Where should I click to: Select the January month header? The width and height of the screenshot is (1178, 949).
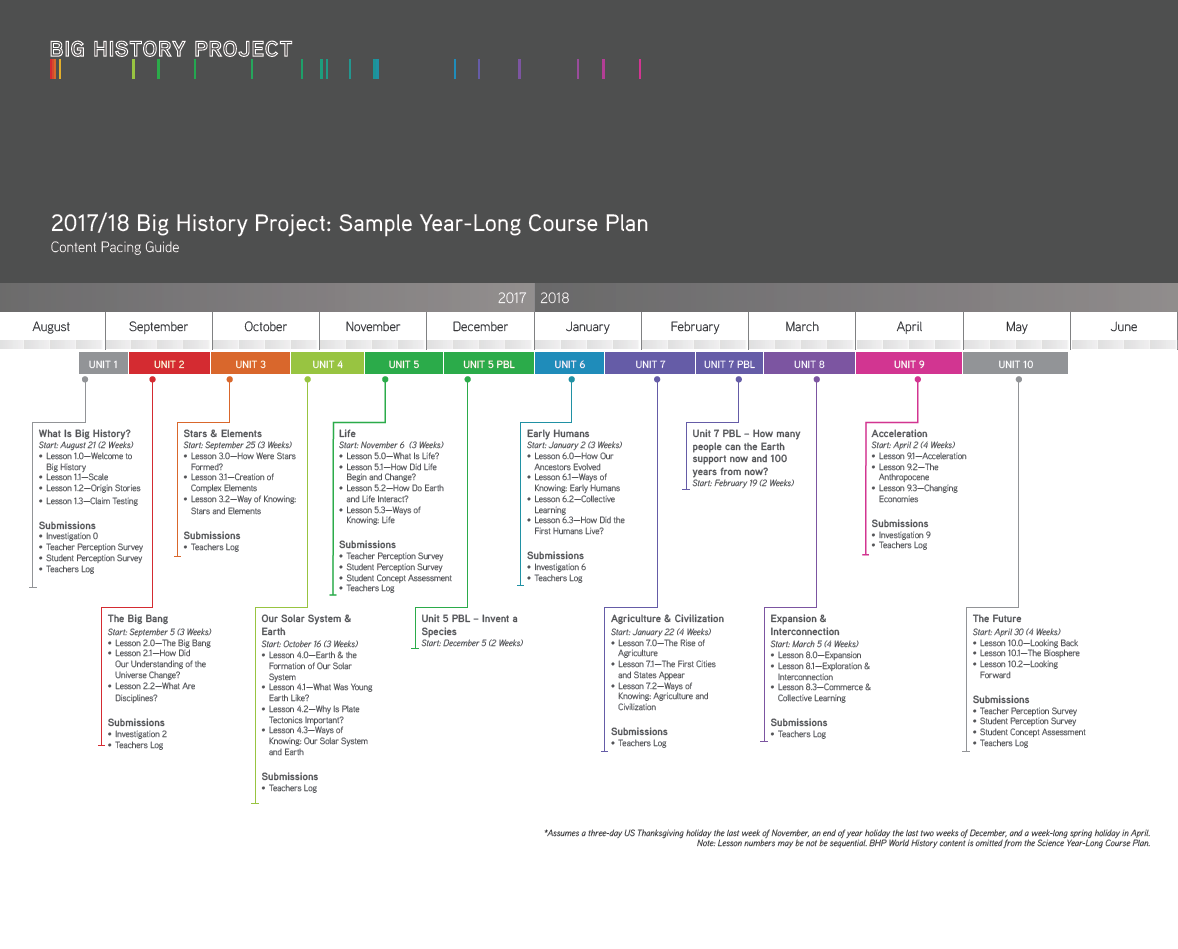pyautogui.click(x=587, y=327)
